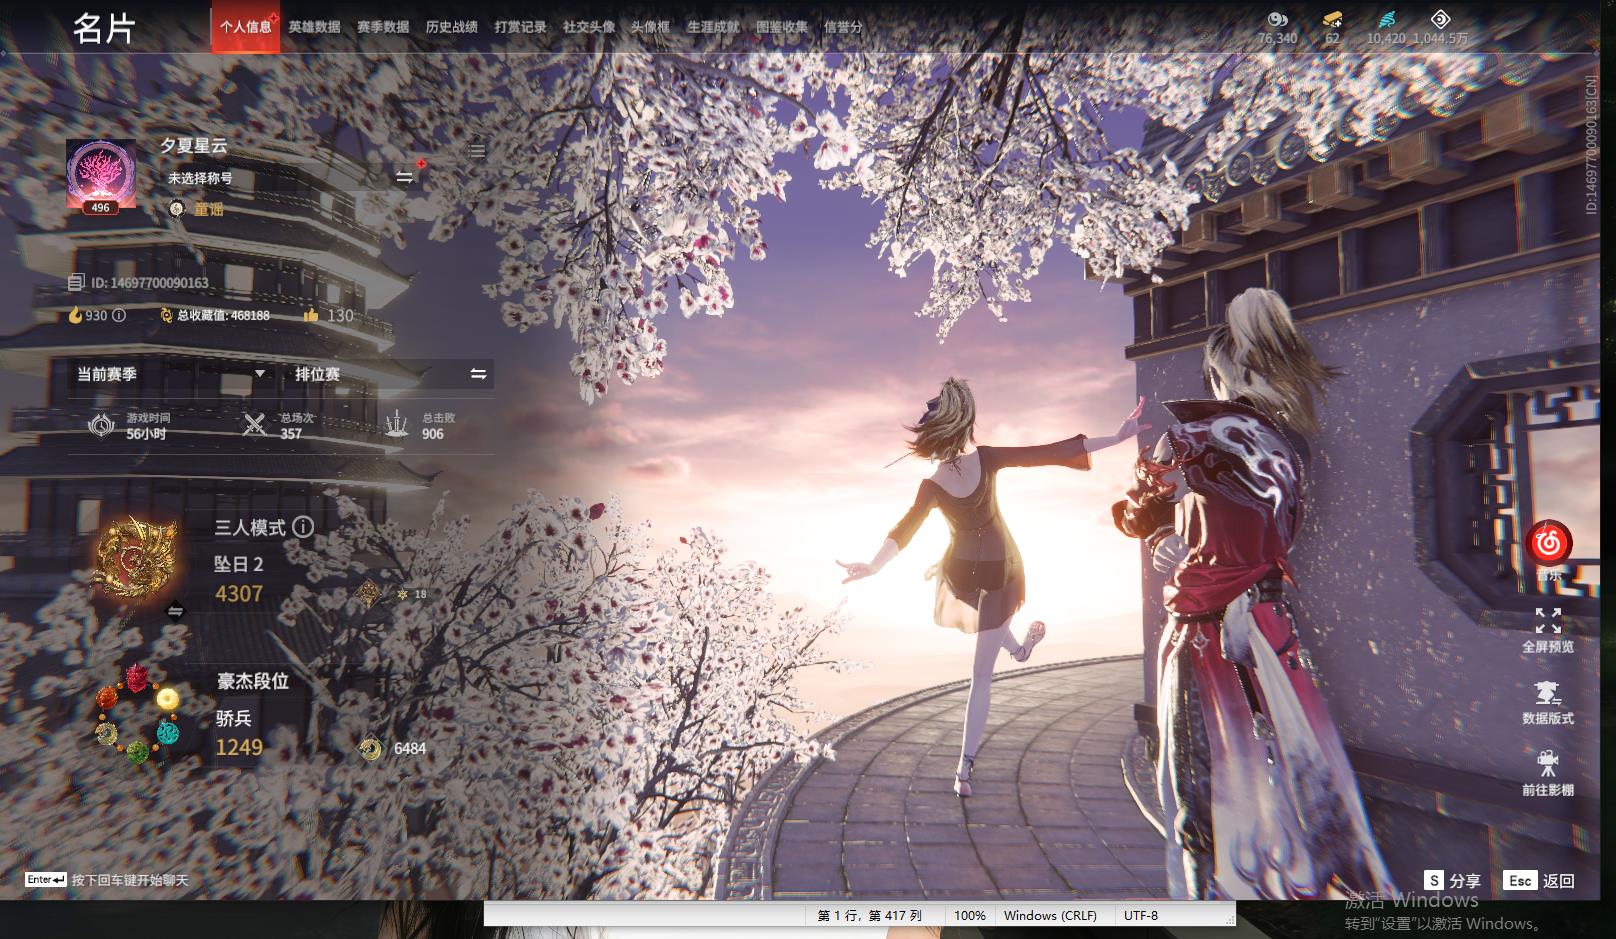Switch to the 图鉴收集 tab

[x=781, y=27]
